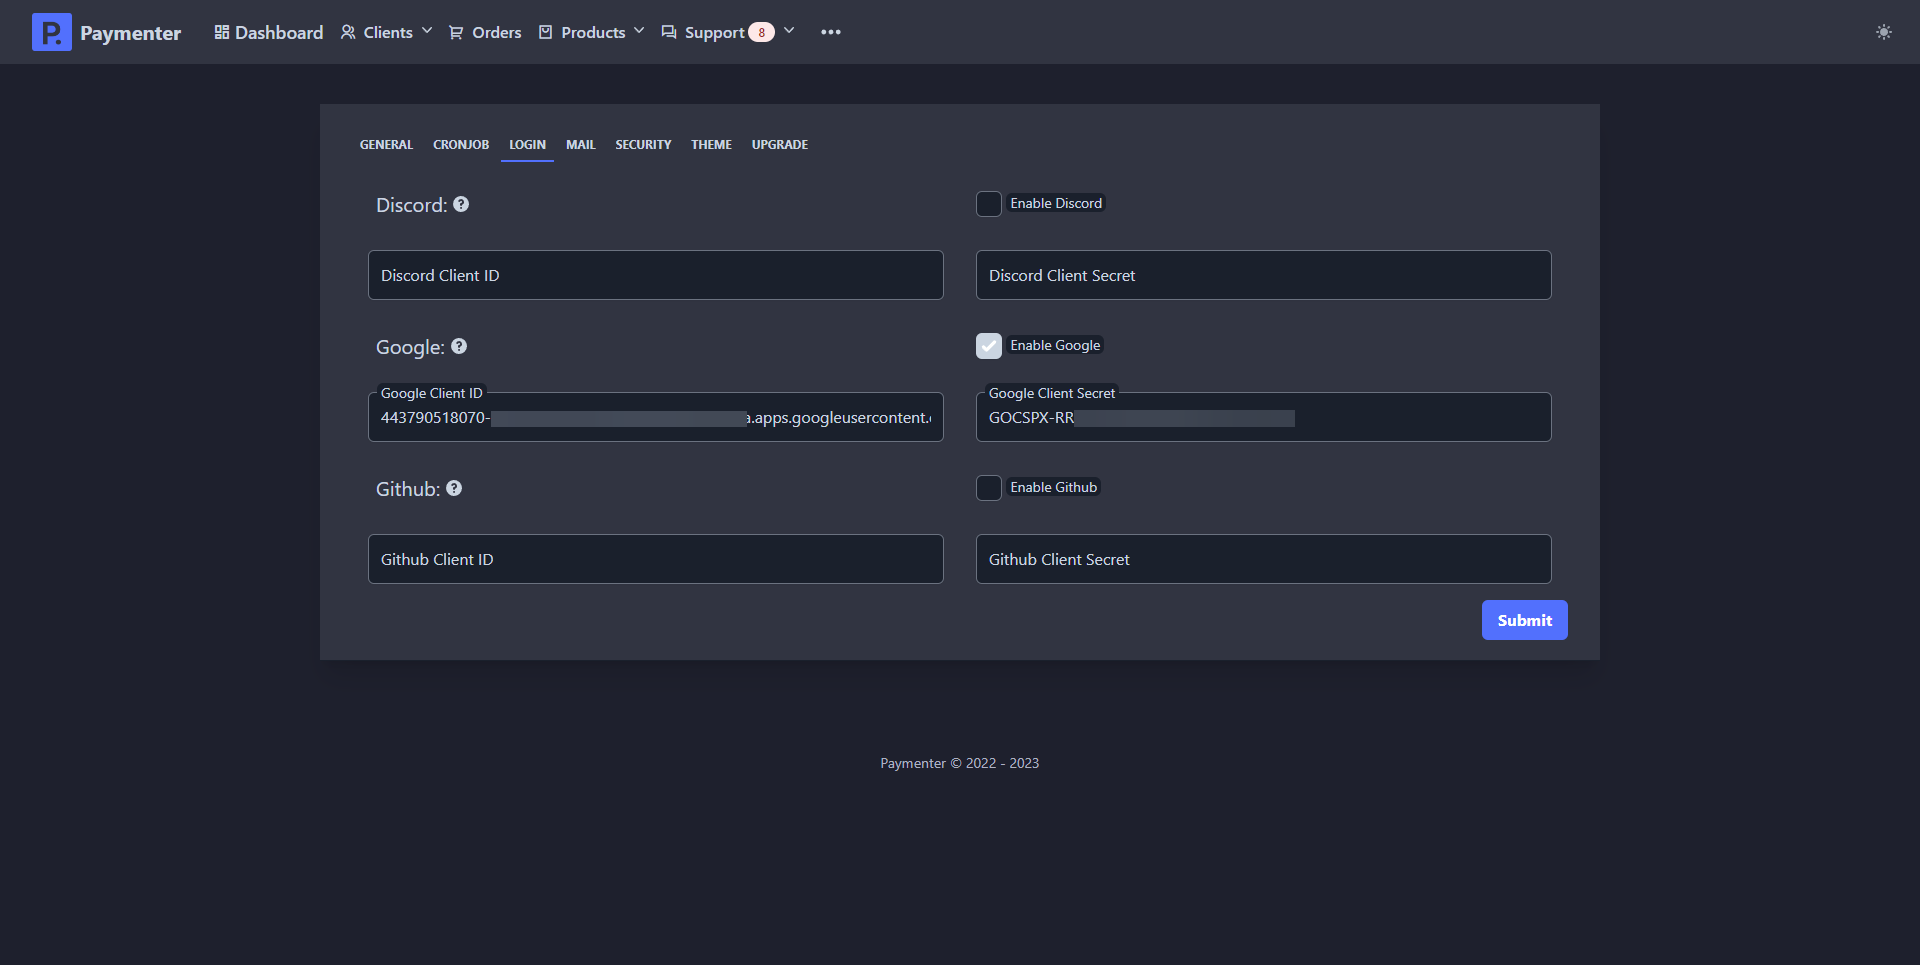Go to Dashboard link

coord(268,32)
